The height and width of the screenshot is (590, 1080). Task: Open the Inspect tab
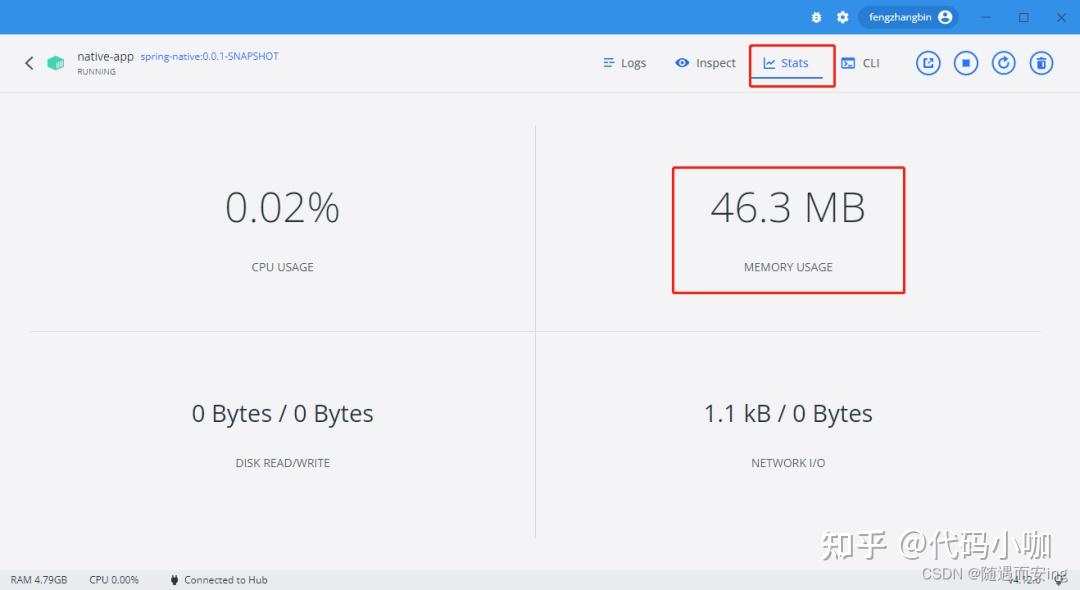coord(705,62)
